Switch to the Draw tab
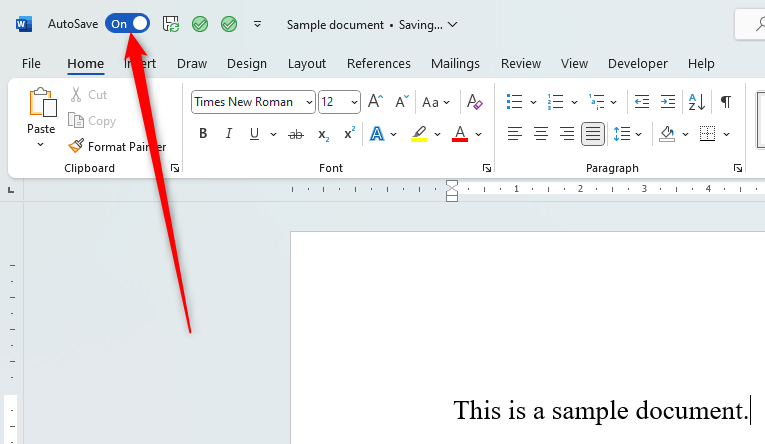The width and height of the screenshot is (765, 444). click(192, 63)
